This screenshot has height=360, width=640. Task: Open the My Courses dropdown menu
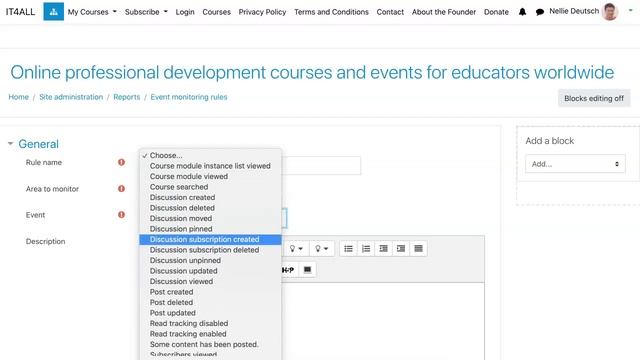click(x=92, y=12)
